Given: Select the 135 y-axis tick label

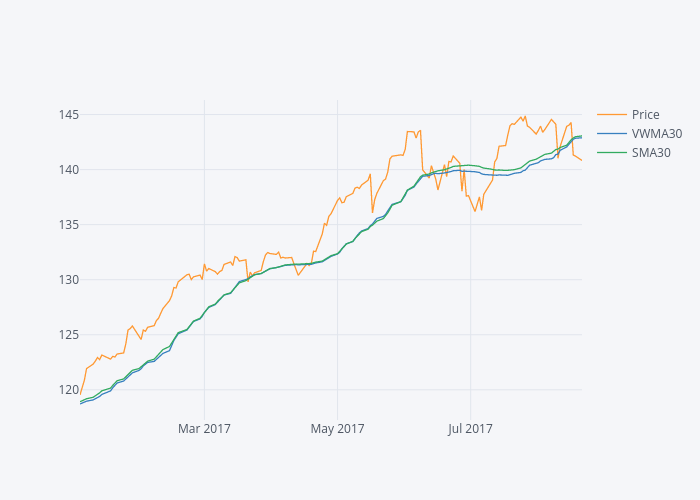Looking at the screenshot, I should 68,224.
